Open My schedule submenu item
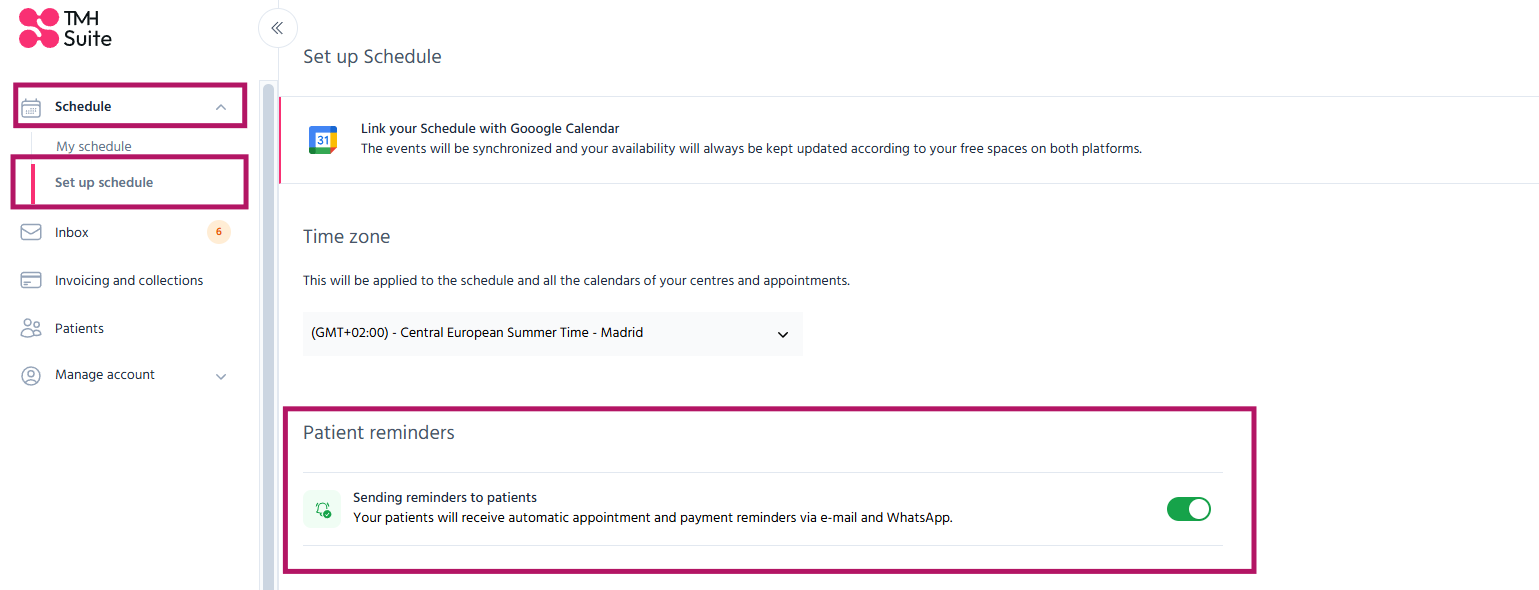The image size is (1539, 590). (94, 146)
